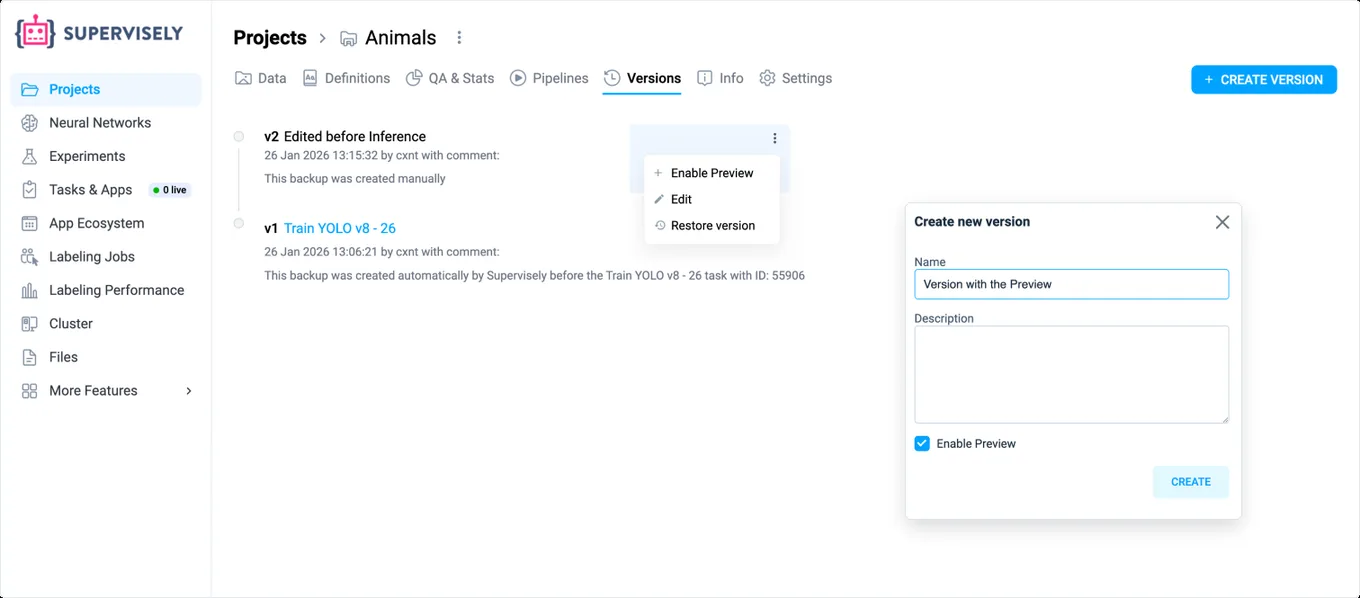Open the Definitions tab
The width and height of the screenshot is (1360, 598).
coord(346,78)
